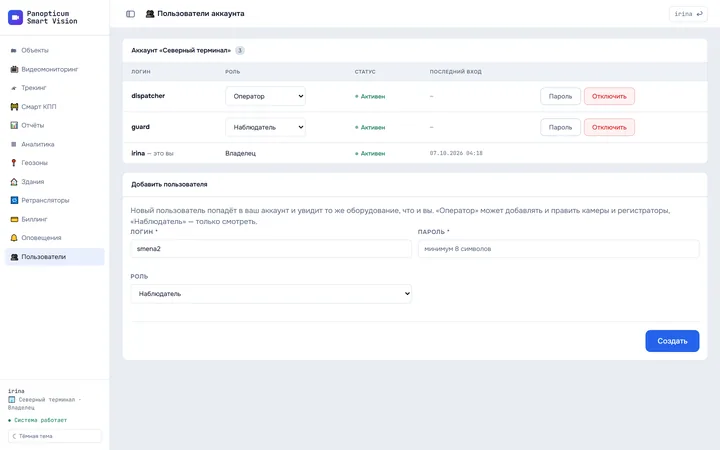720x450 pixels.
Task: Open the Здания section
Action: 55,181
